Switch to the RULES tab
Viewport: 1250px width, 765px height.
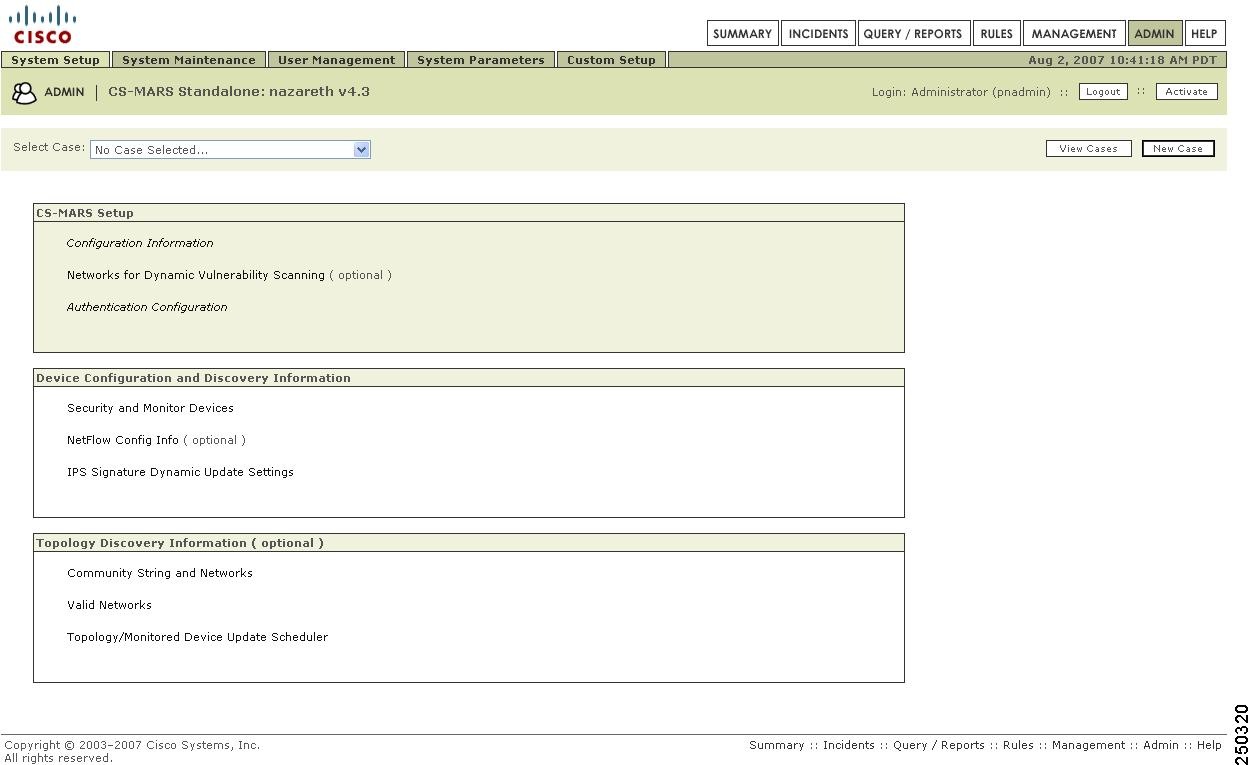click(x=996, y=33)
